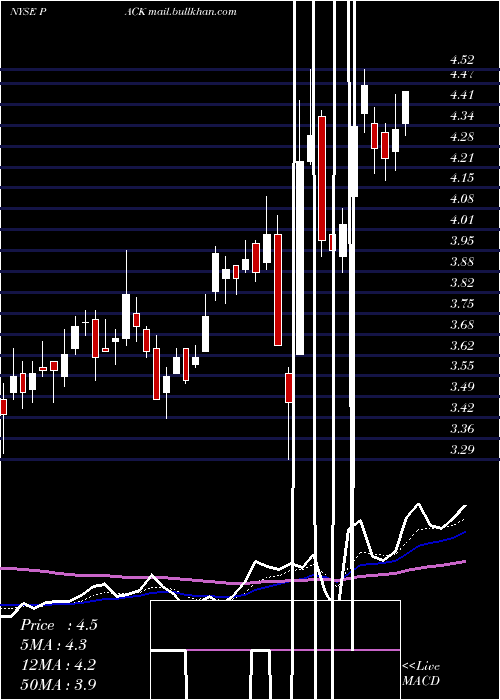The height and width of the screenshot is (700, 500).
Task: Click the 3.55 price axis label
Action: (x=462, y=366)
